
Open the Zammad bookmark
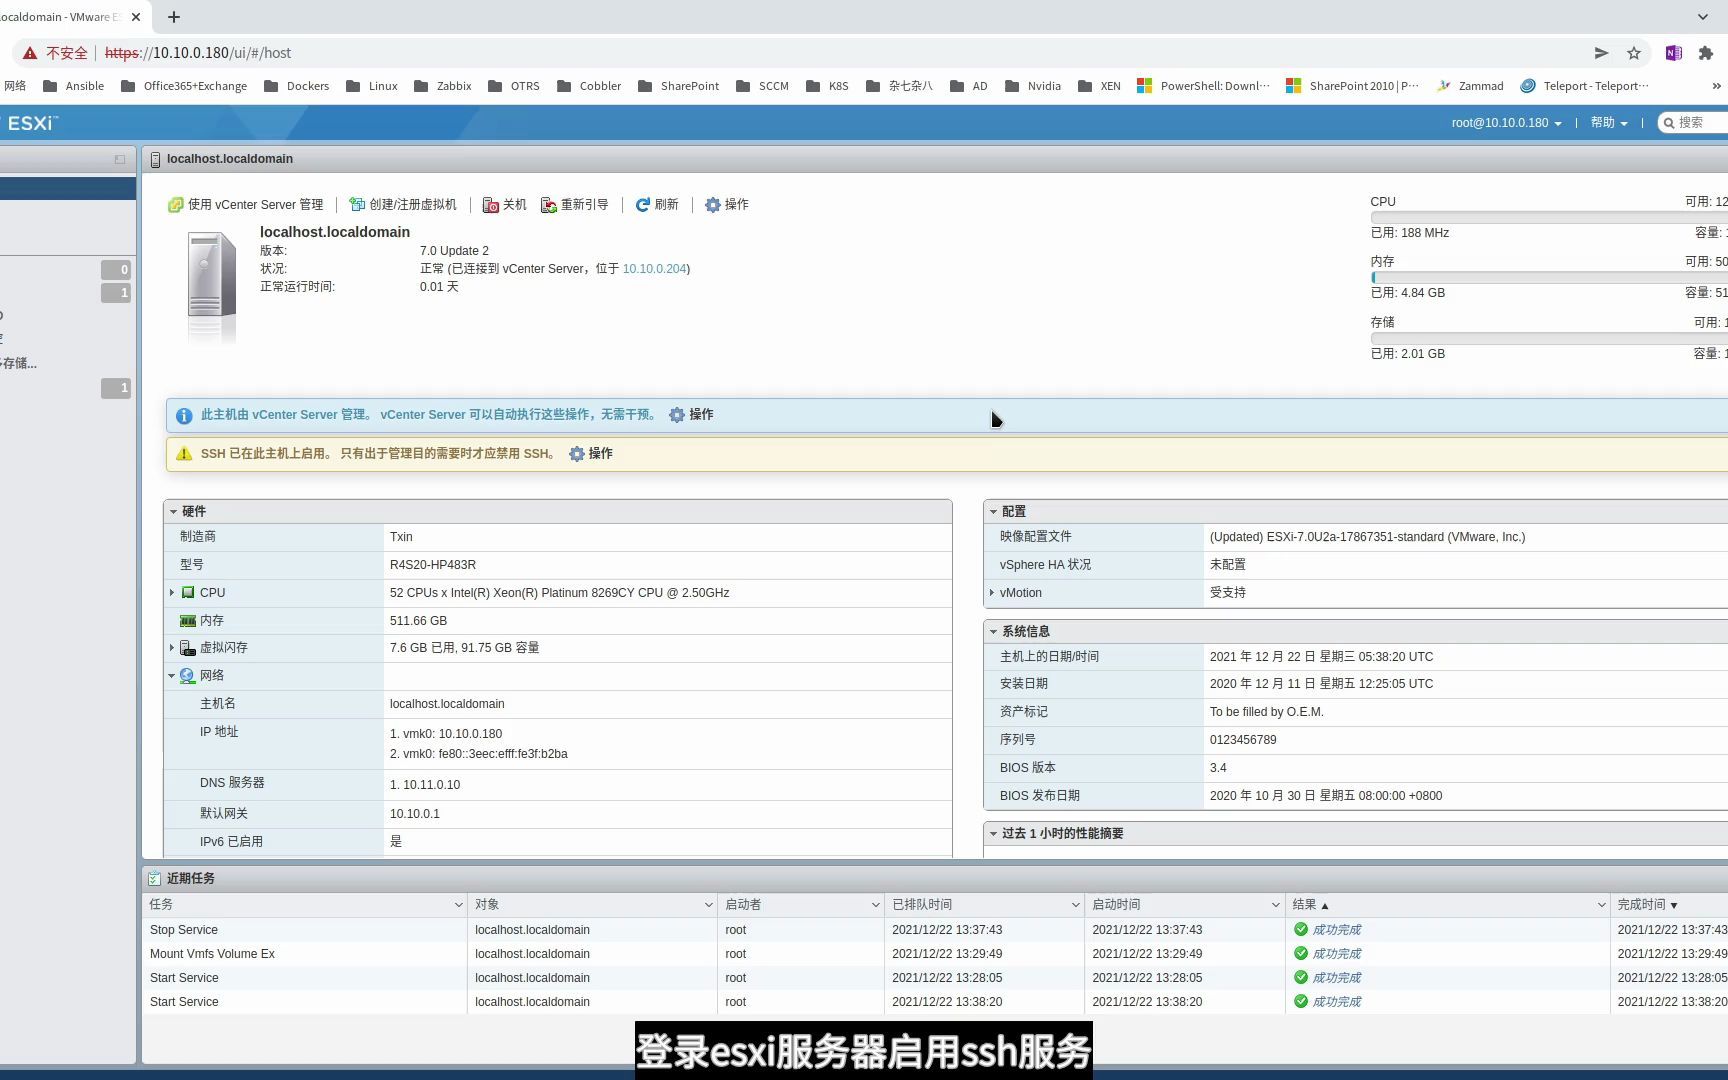coord(1470,86)
